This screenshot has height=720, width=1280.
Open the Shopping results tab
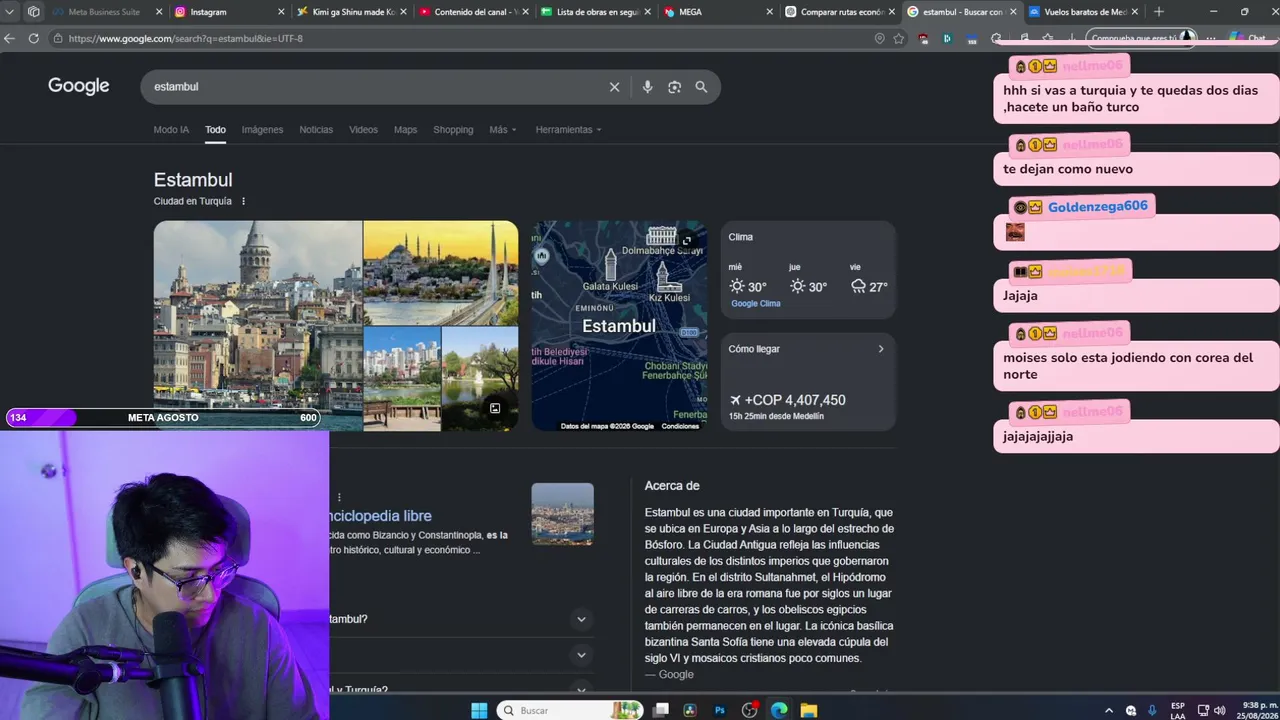(453, 129)
